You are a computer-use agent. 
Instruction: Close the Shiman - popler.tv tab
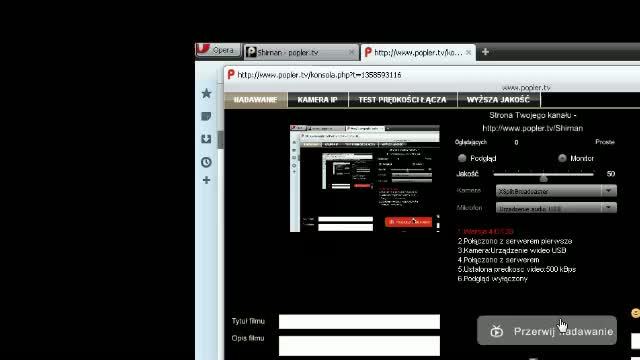(351, 52)
